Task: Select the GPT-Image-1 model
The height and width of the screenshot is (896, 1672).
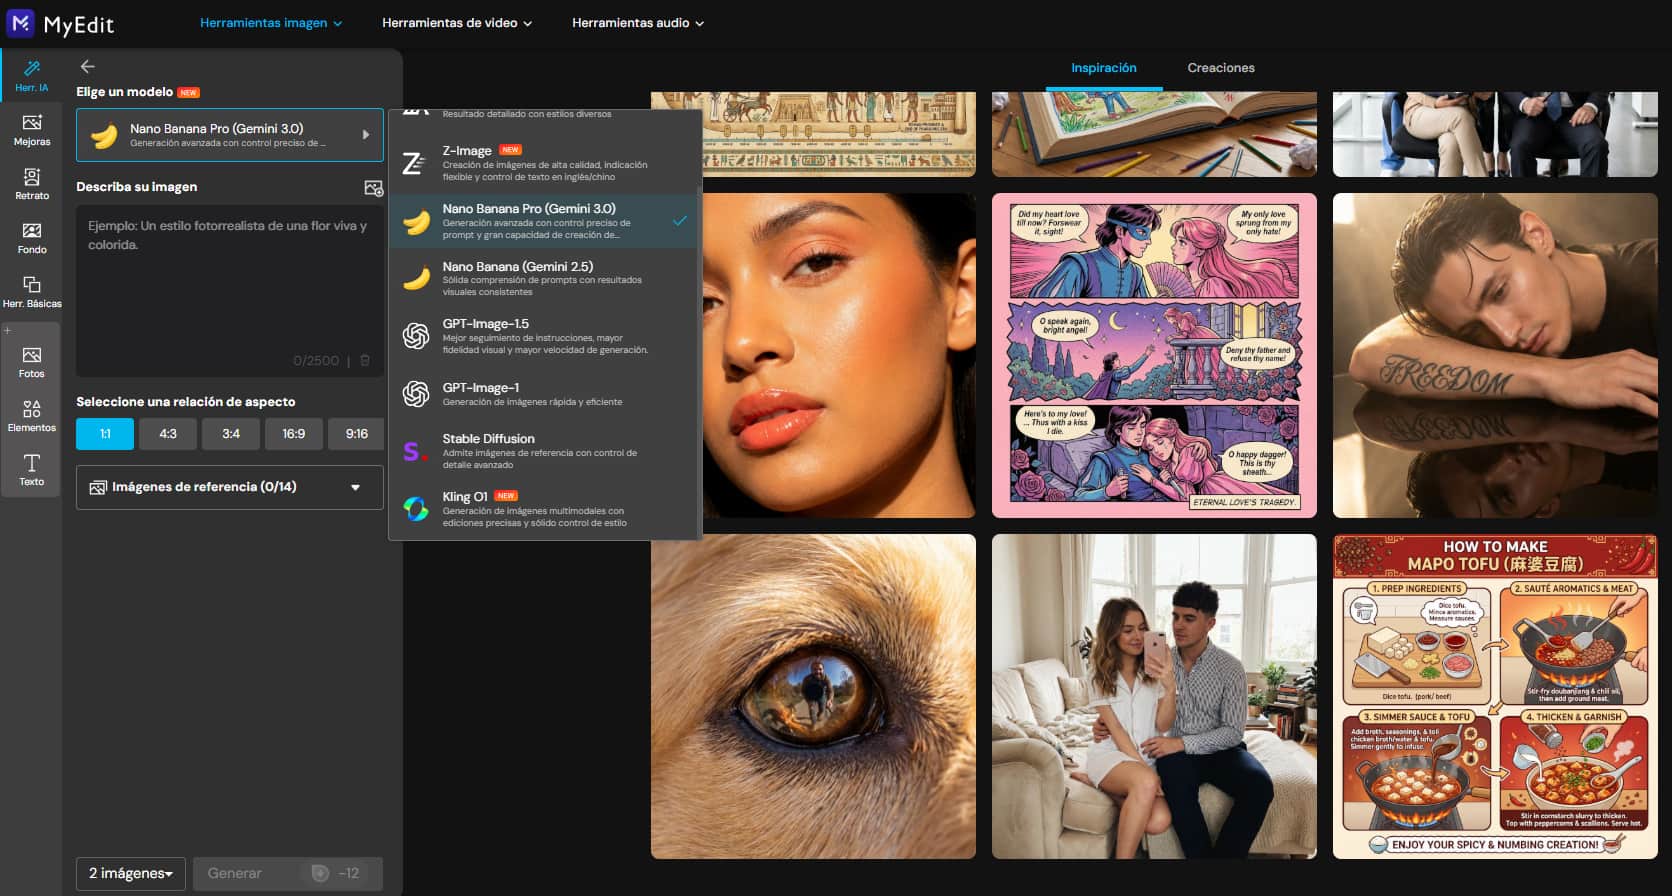Action: (x=545, y=394)
